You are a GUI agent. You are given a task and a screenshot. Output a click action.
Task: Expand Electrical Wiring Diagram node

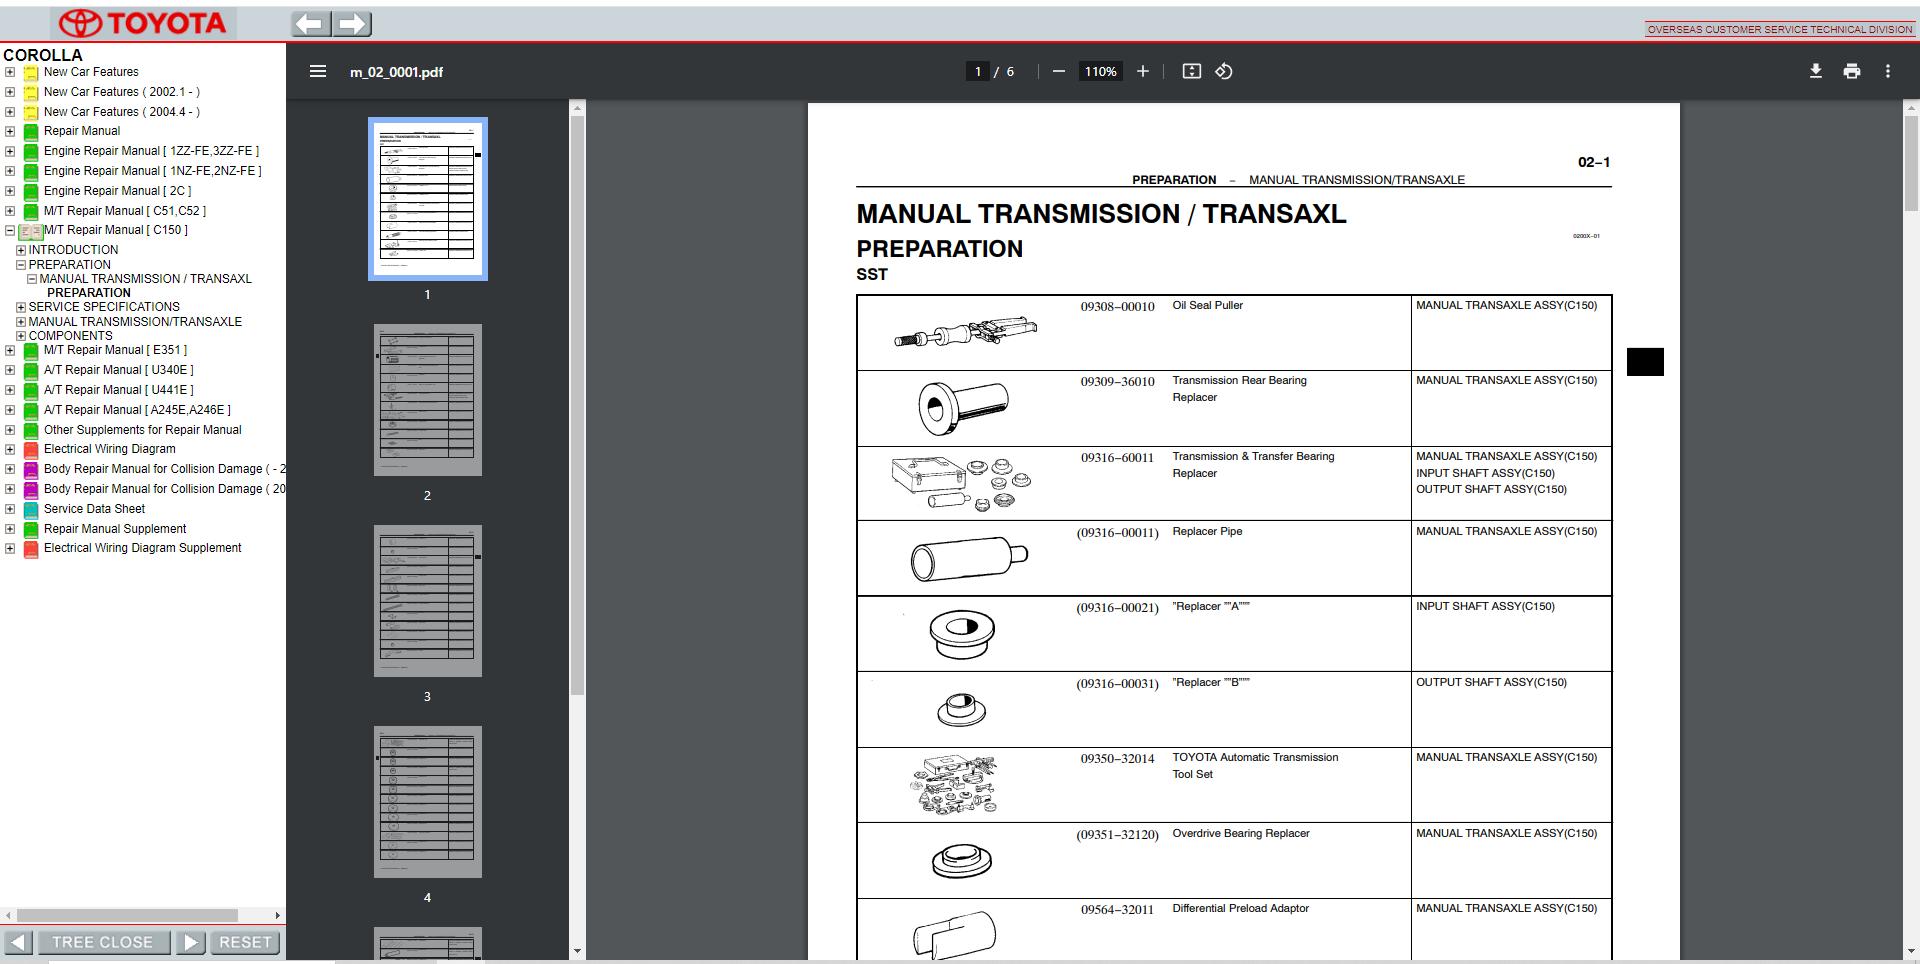click(10, 449)
